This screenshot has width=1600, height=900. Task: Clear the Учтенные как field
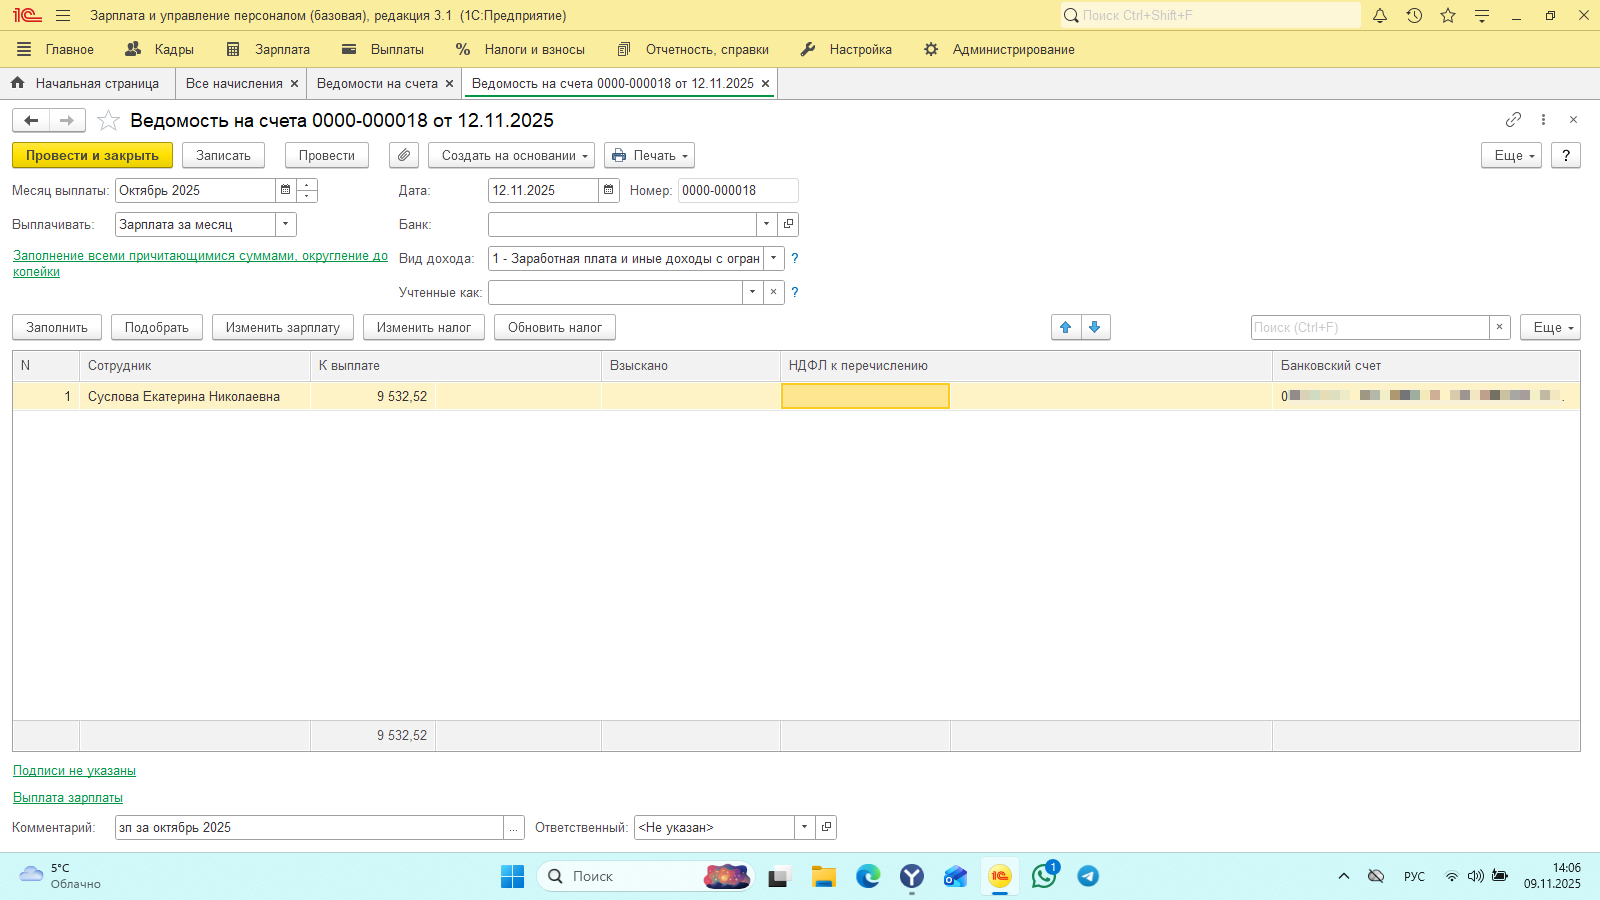773,292
